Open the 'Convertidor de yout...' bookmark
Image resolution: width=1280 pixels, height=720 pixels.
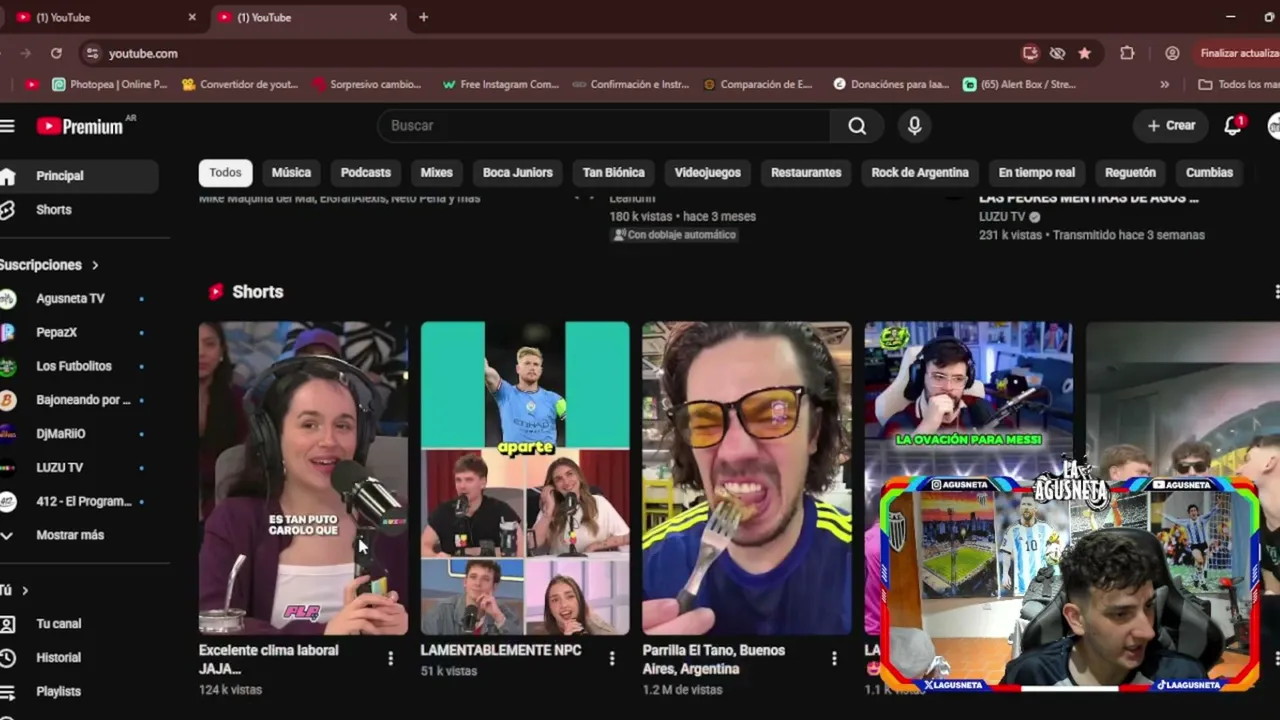tap(240, 84)
